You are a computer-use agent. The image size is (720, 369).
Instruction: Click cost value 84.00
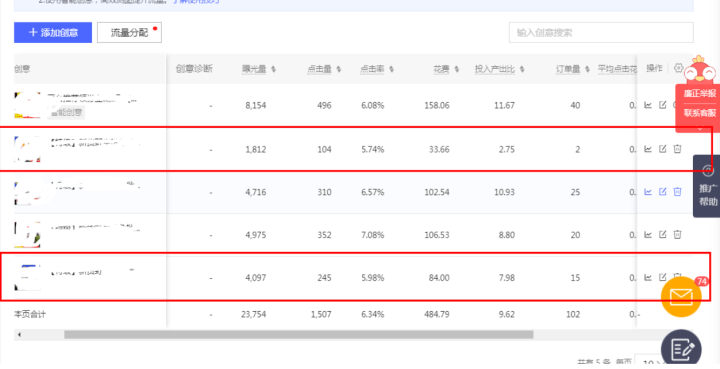click(439, 278)
